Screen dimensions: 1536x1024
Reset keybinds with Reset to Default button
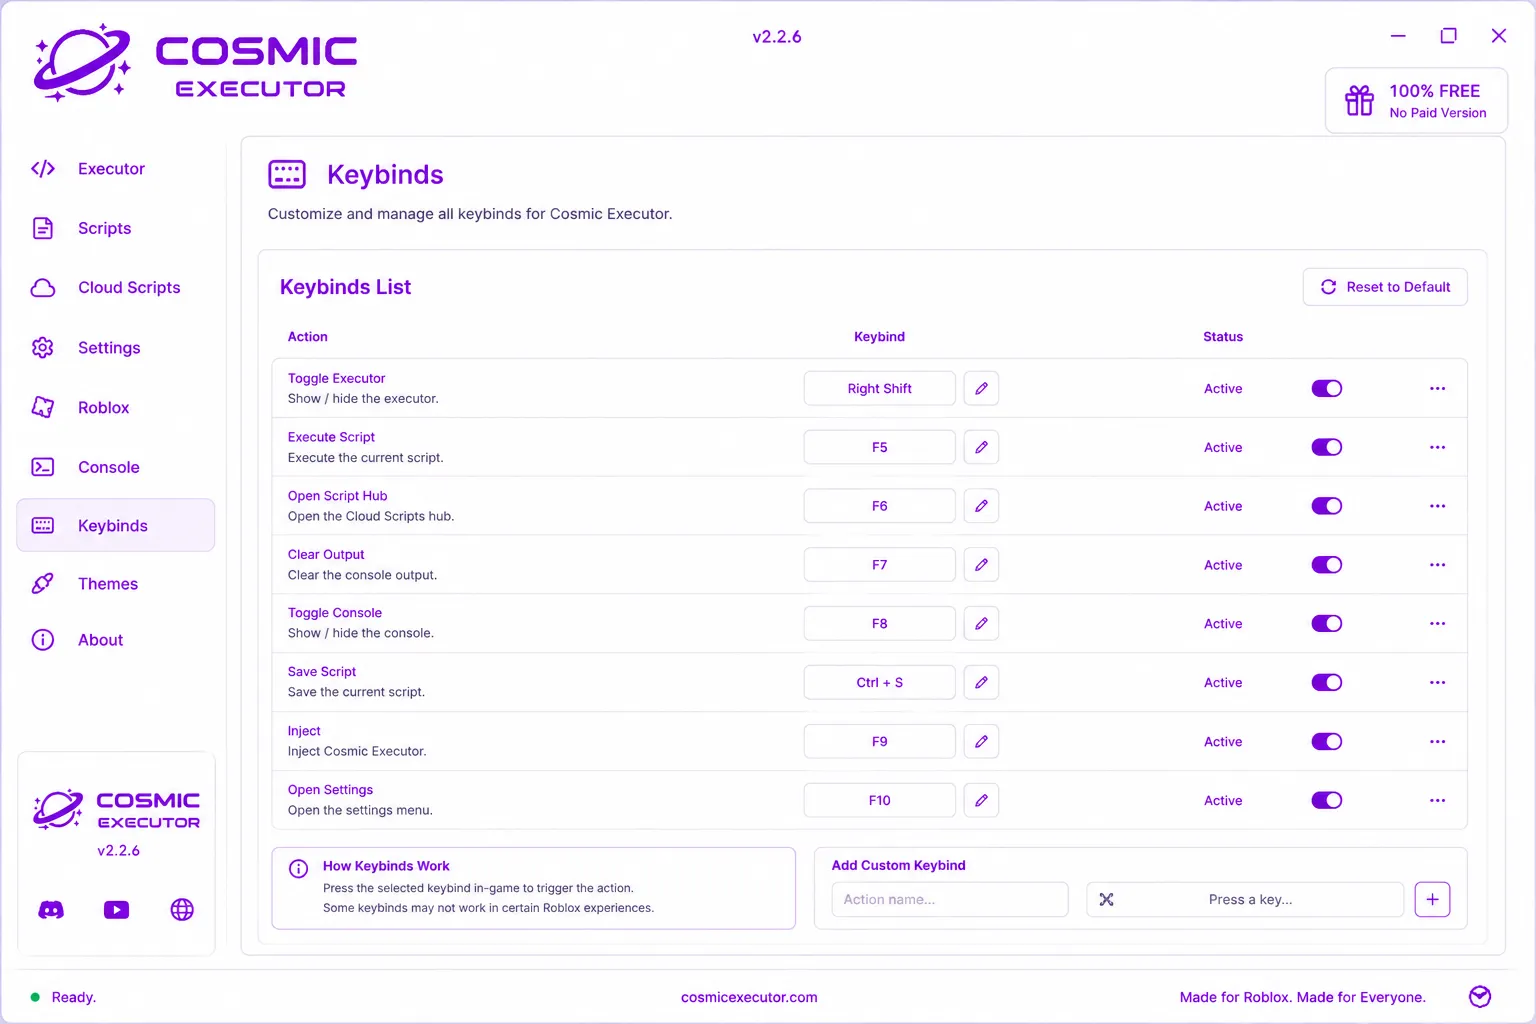click(x=1385, y=287)
